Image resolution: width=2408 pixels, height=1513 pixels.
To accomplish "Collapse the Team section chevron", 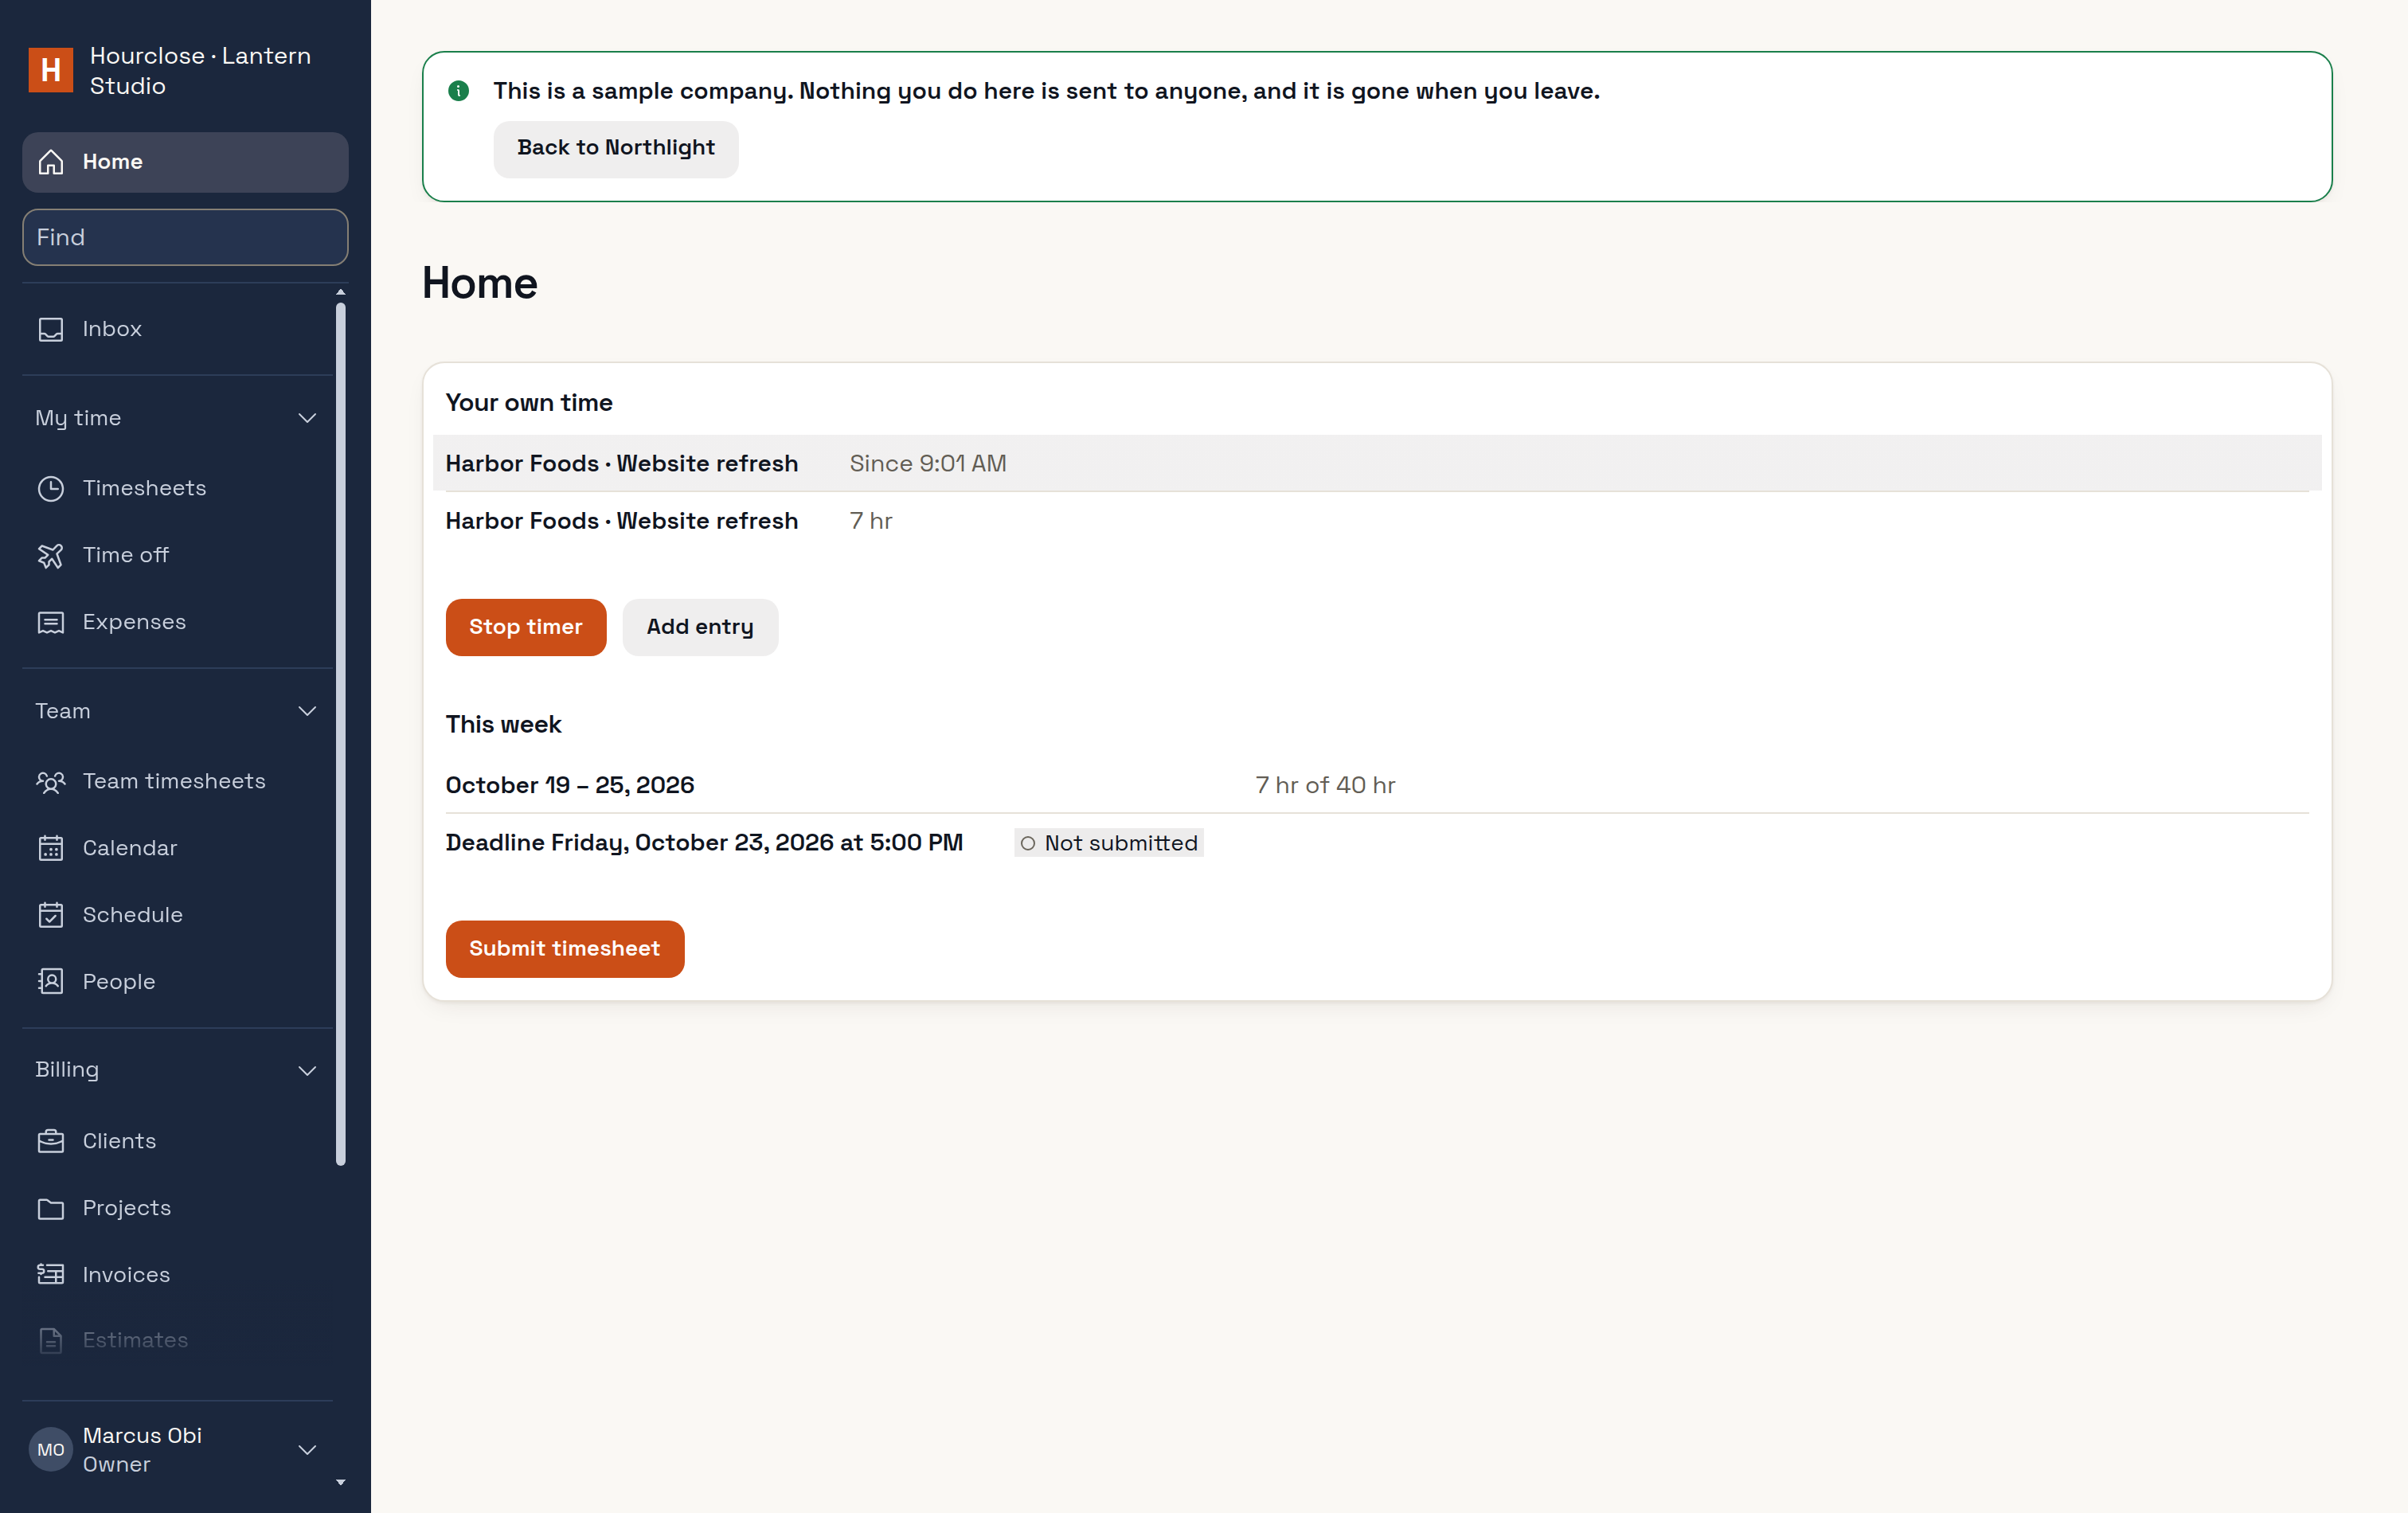I will 307,711.
